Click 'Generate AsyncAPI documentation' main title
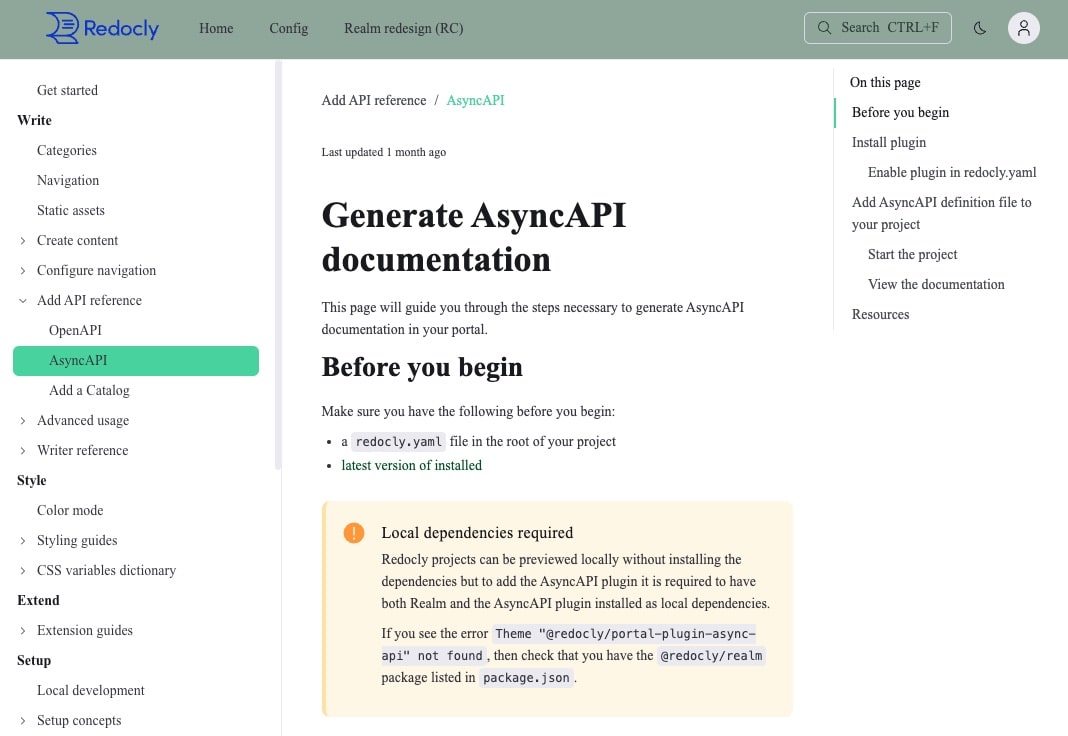 [473, 238]
